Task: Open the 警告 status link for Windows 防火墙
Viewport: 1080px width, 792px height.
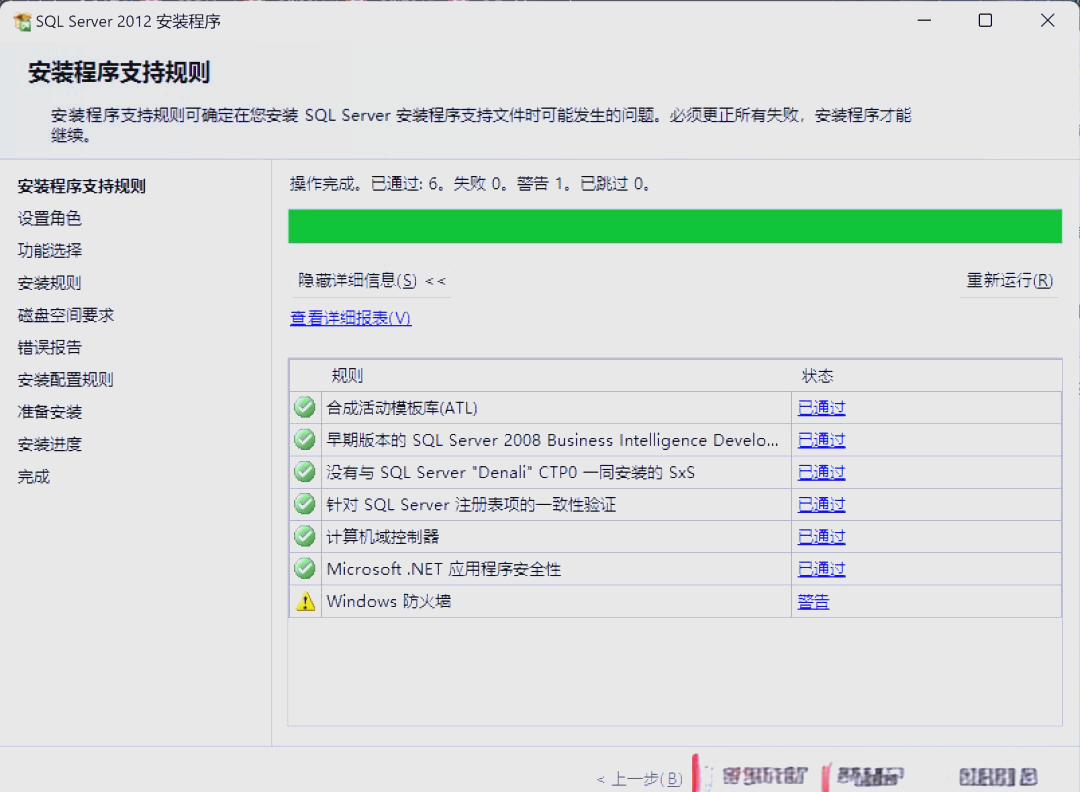Action: 813,601
